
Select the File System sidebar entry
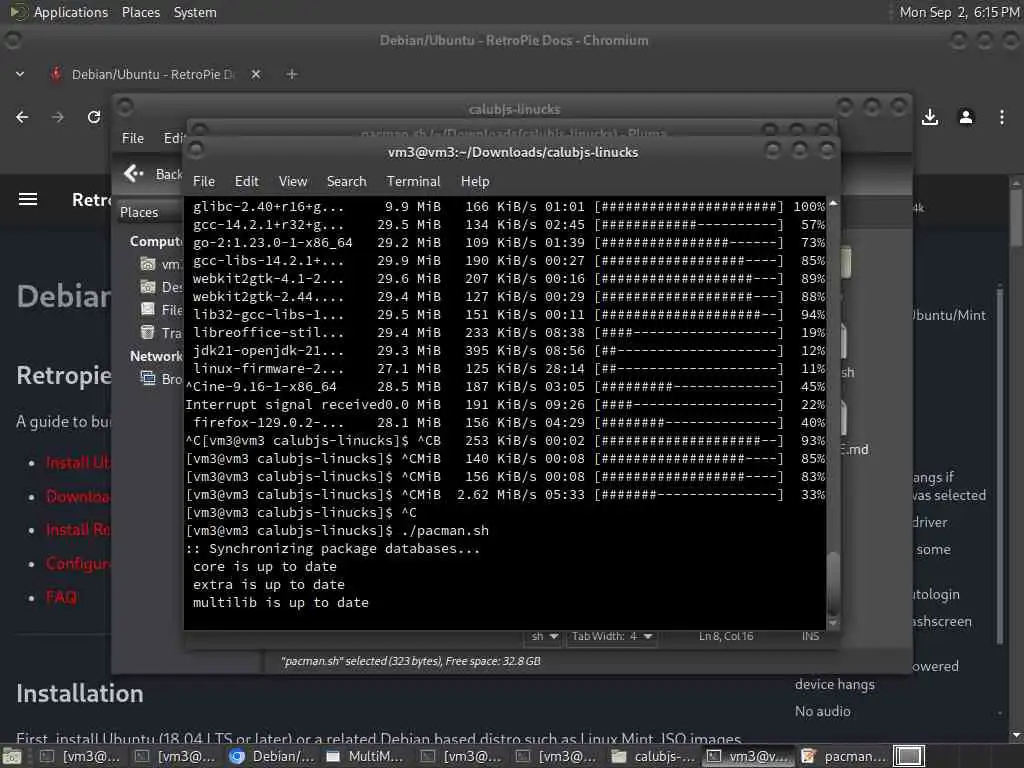point(161,310)
